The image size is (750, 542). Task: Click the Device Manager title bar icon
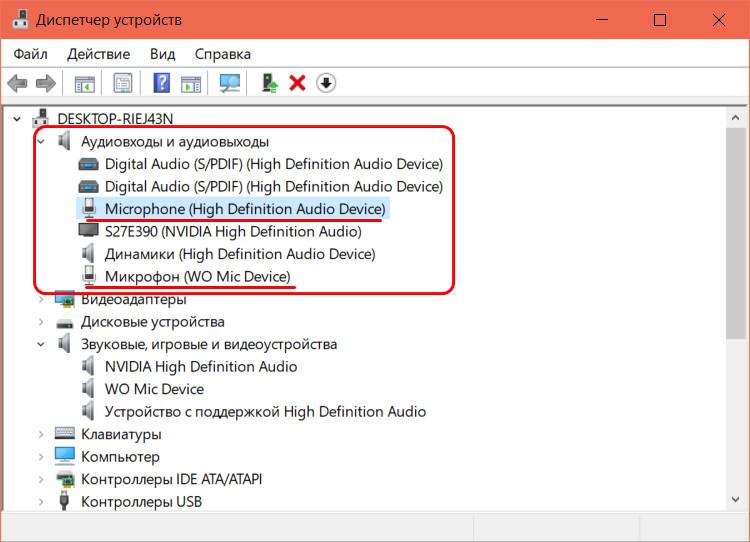coord(20,19)
